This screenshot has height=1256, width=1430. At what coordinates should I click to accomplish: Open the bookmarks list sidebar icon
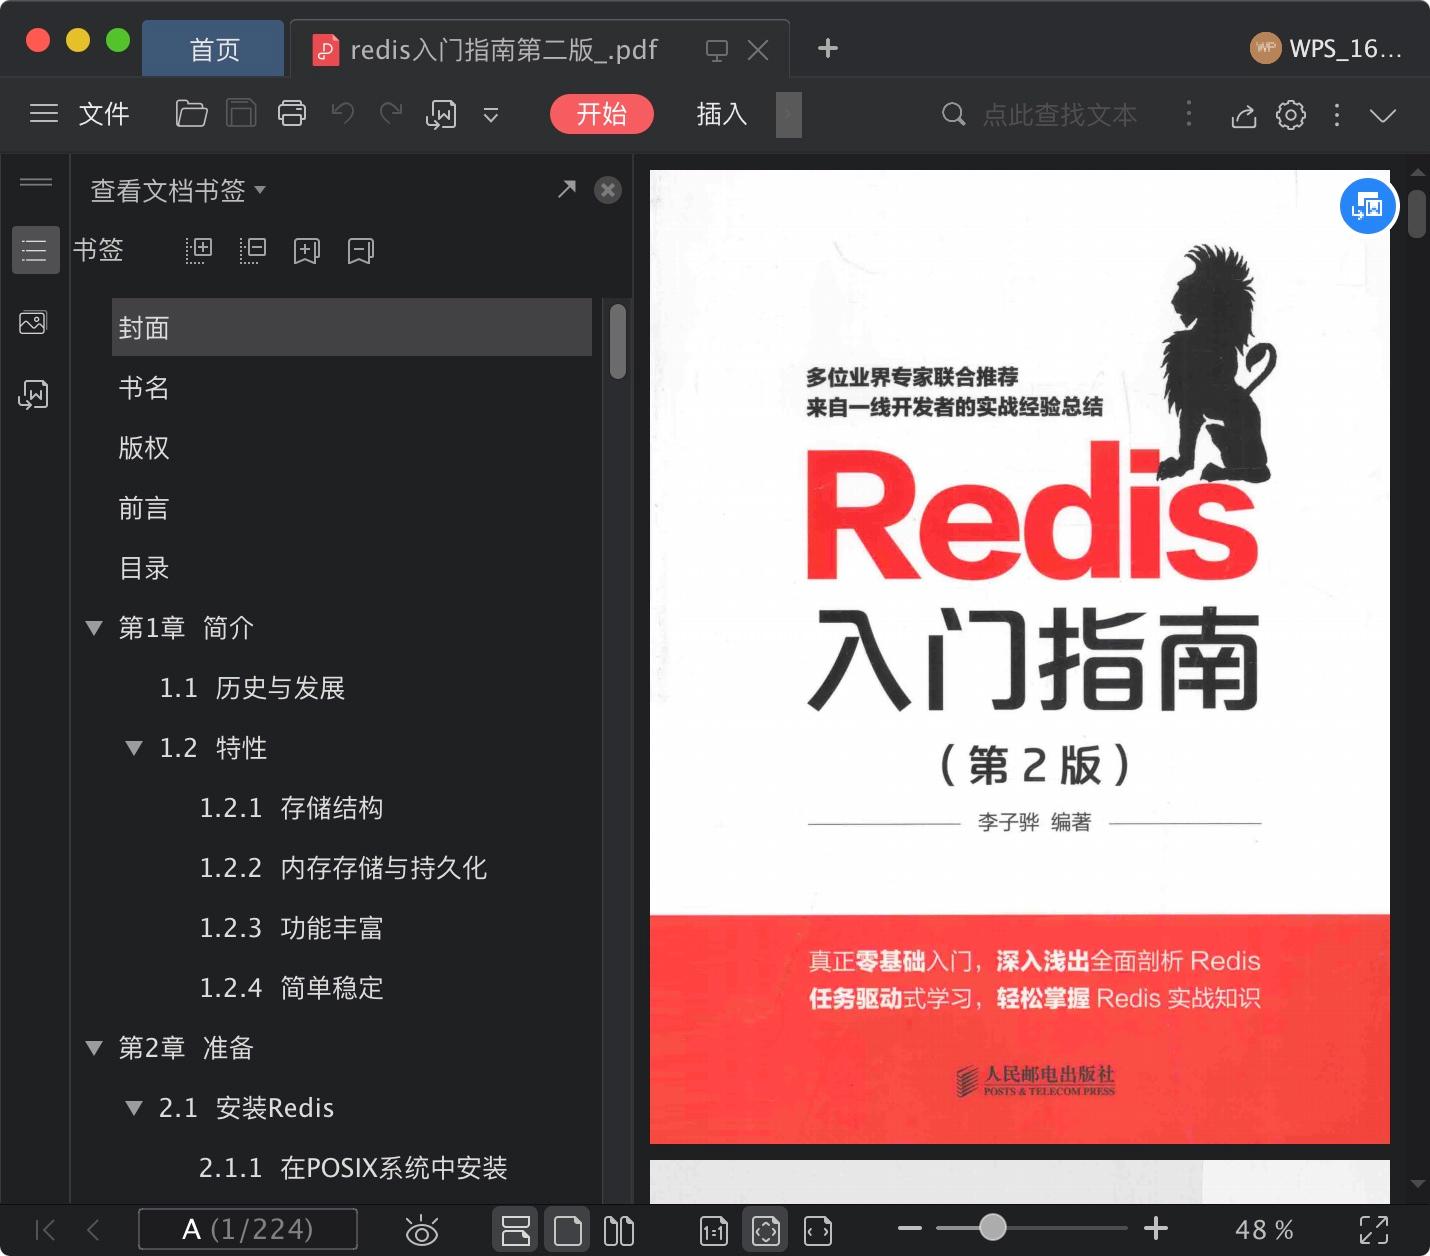(x=35, y=250)
